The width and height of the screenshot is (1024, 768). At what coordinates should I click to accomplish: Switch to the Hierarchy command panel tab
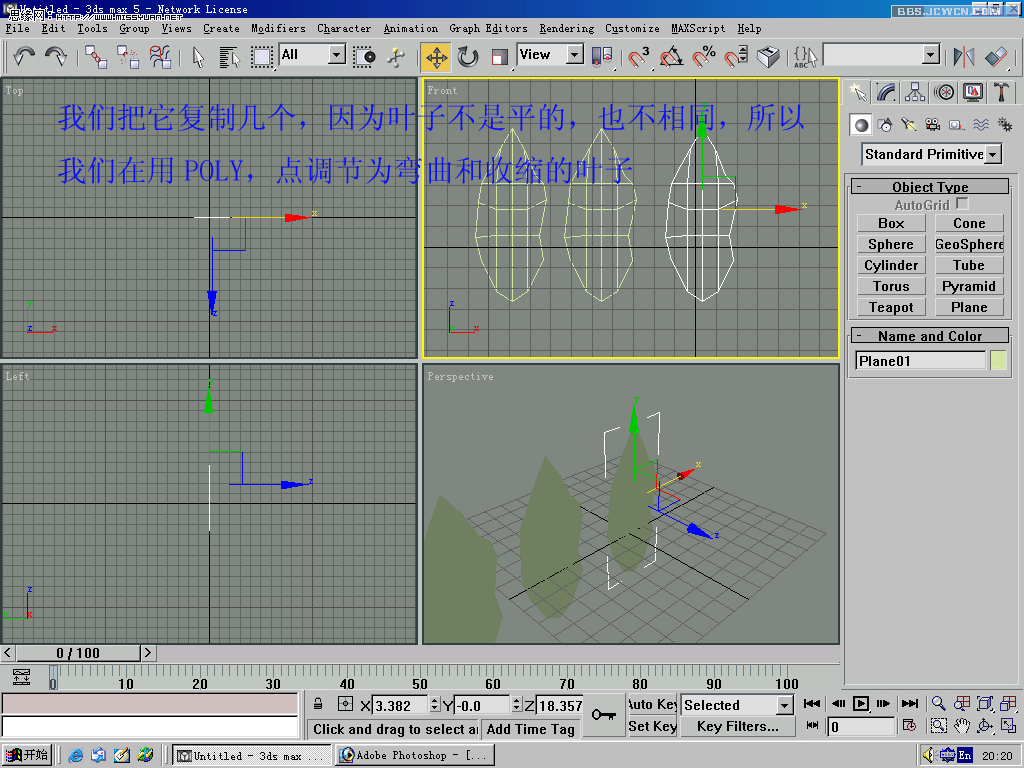tap(915, 92)
